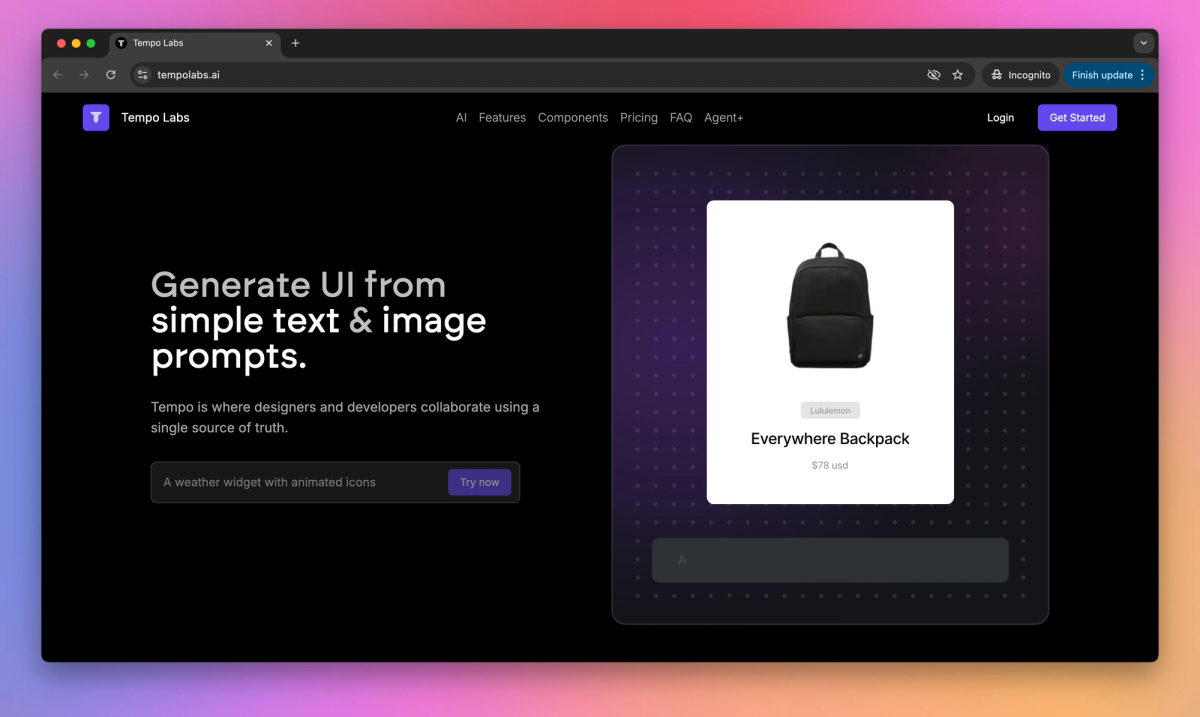Go to the Pricing page
1200x717 pixels.
coord(639,118)
